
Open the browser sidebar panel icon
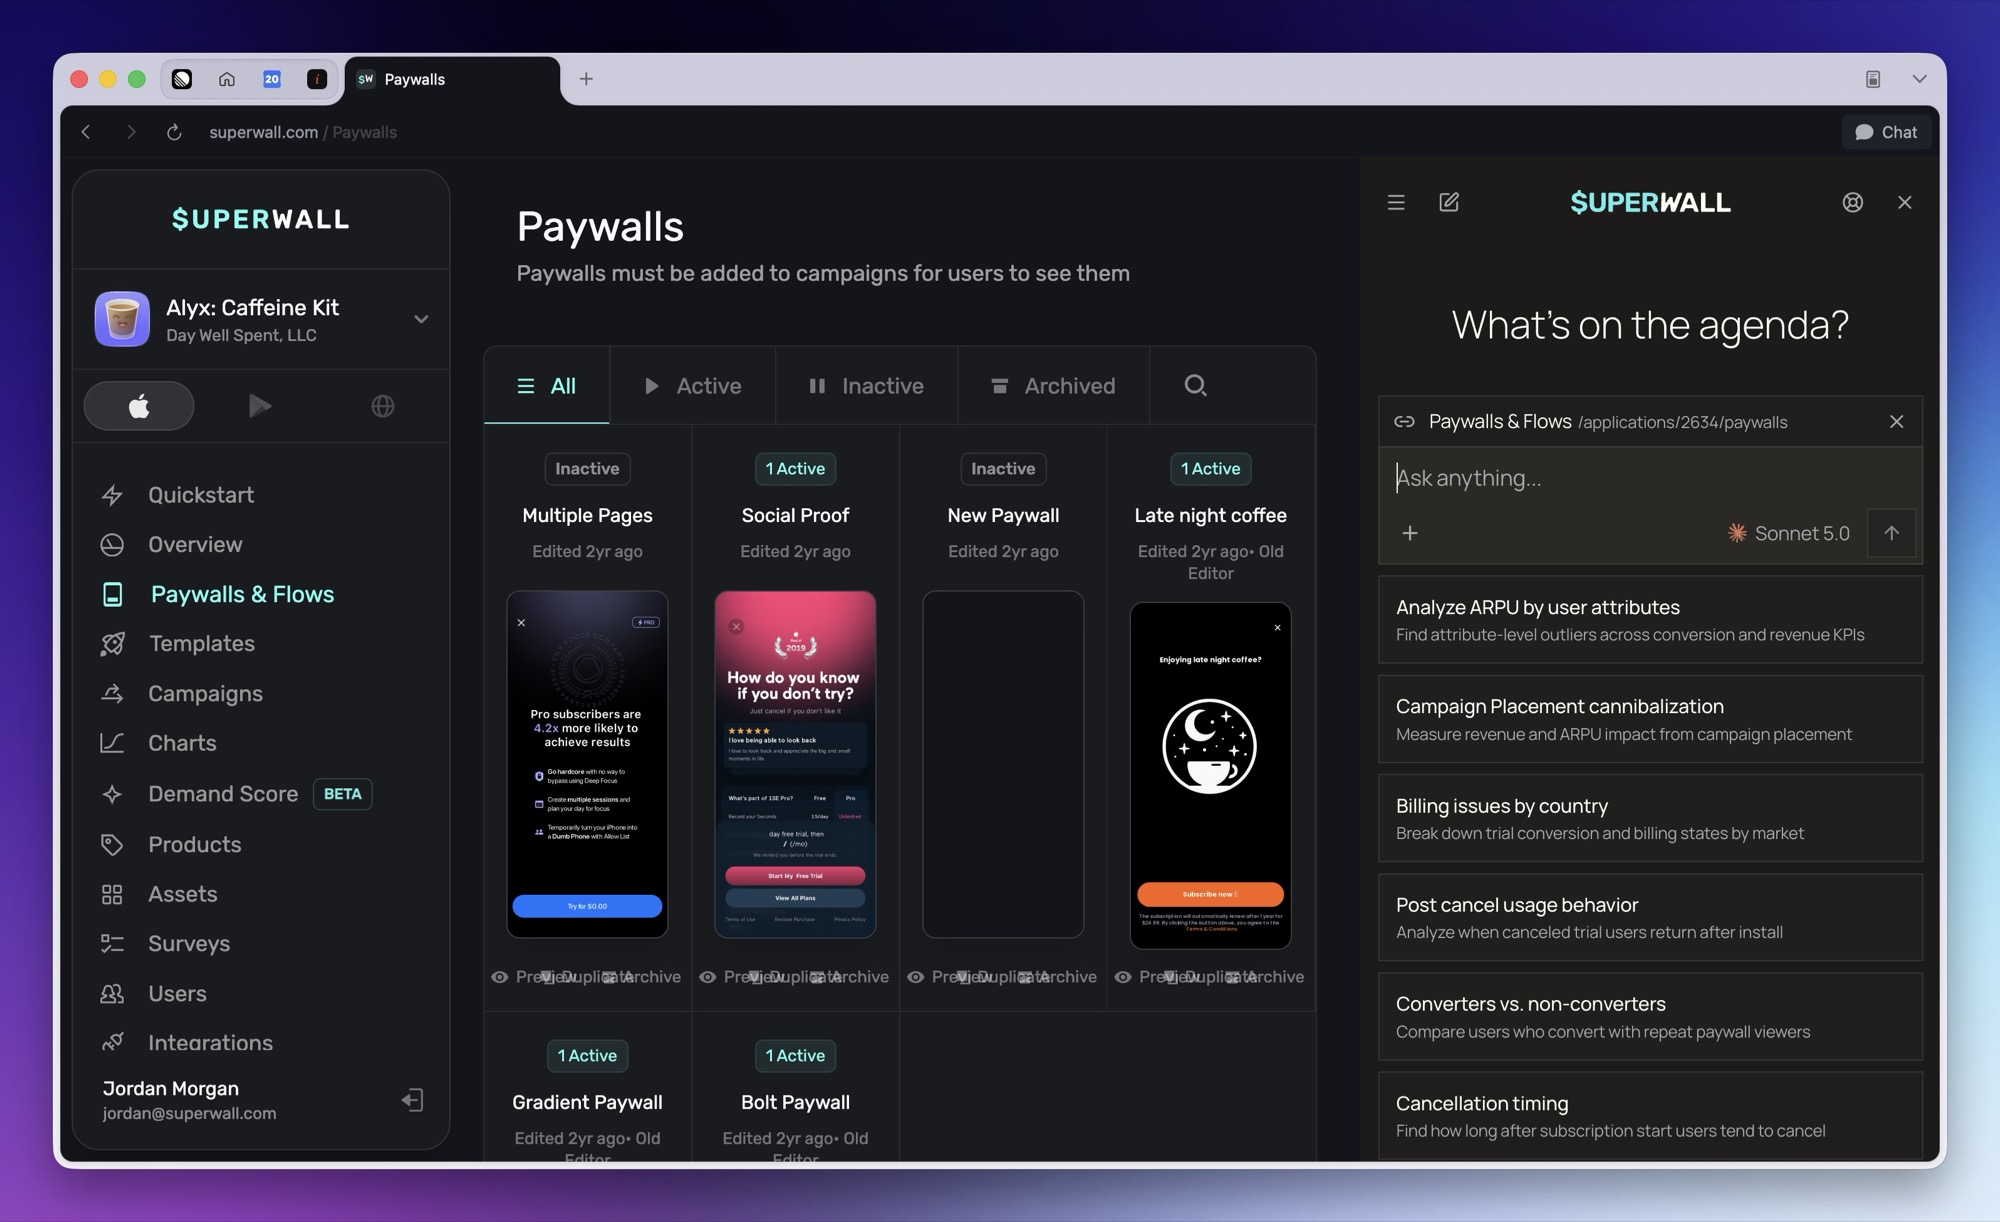1873,79
